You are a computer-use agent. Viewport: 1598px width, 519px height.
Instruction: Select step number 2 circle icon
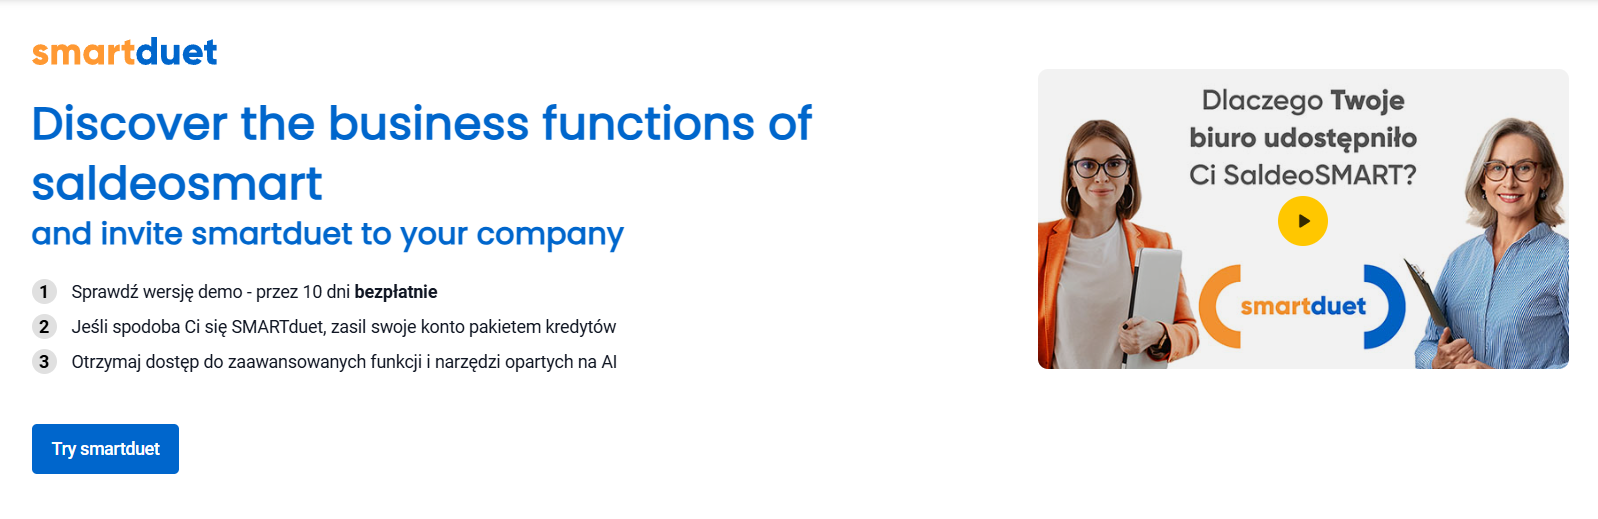pyautogui.click(x=44, y=327)
